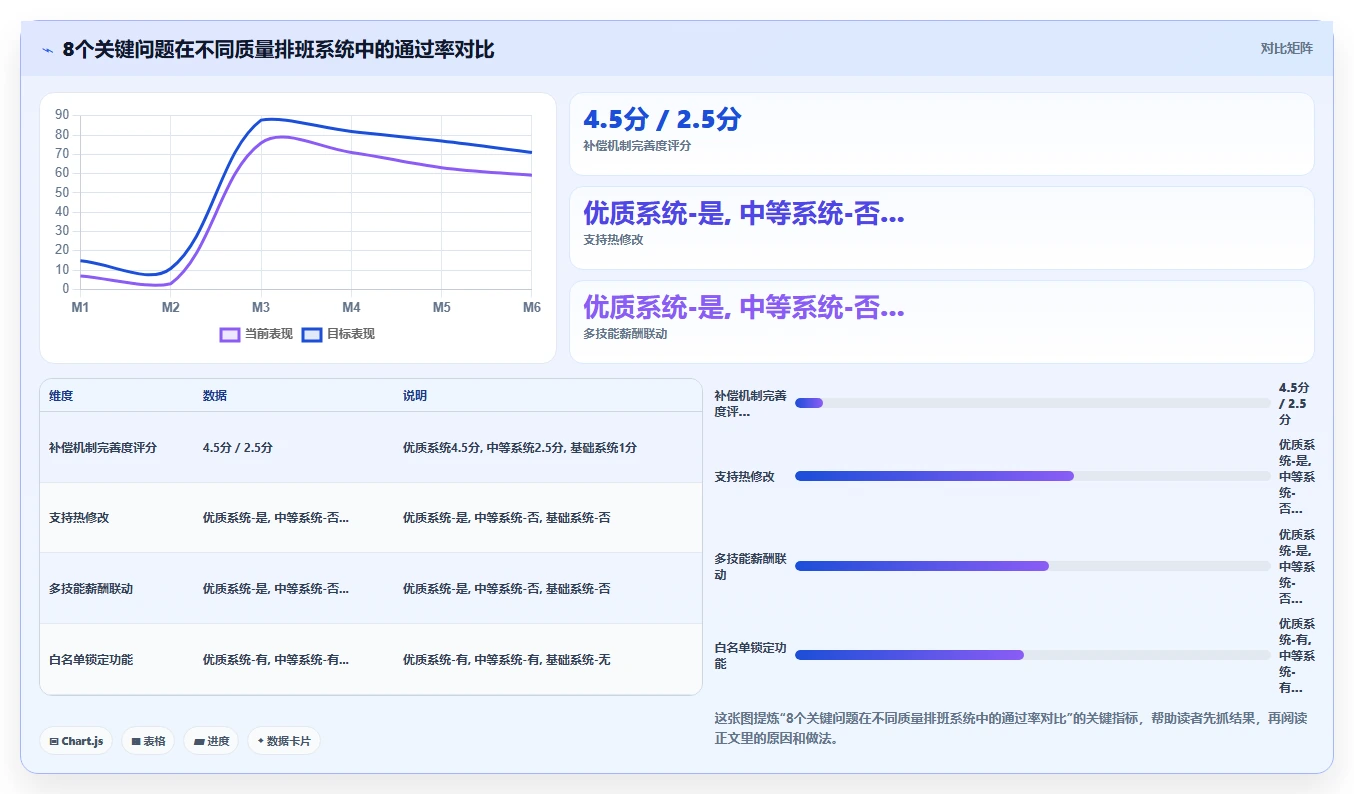Click the 对比矩阵 label in the header
This screenshot has height=794, width=1354.
[1286, 48]
